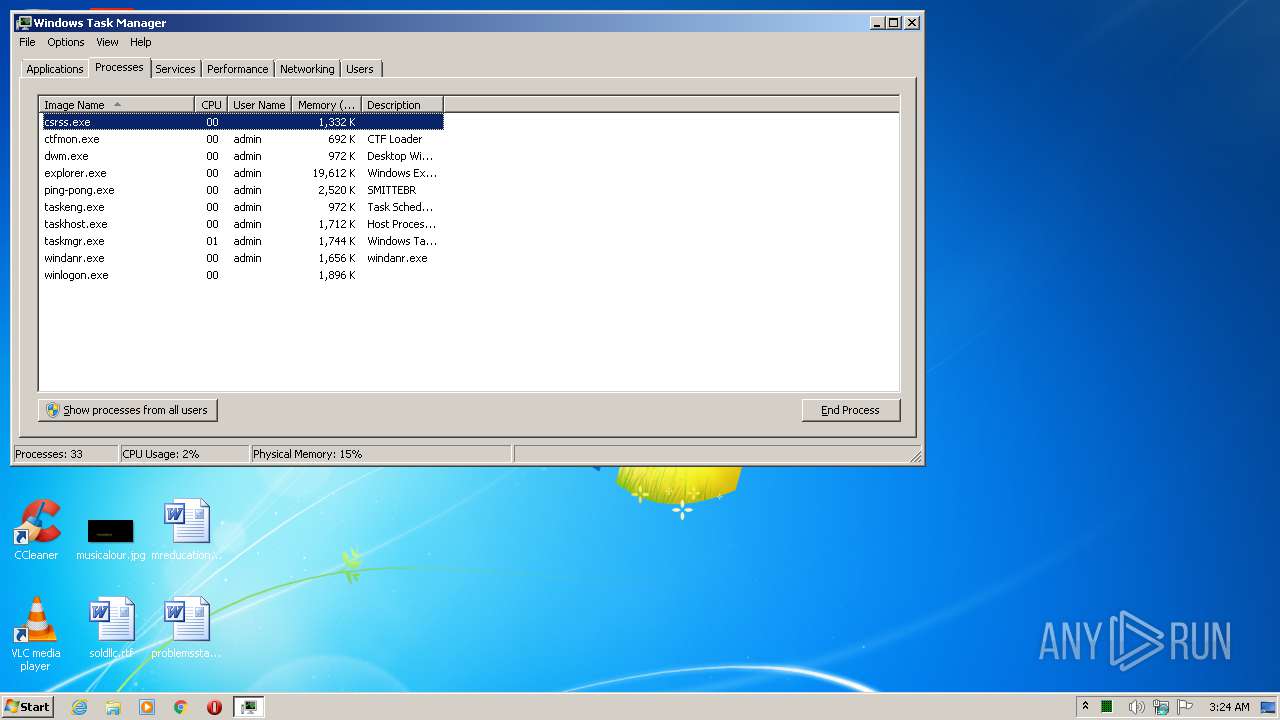Image resolution: width=1280 pixels, height=720 pixels.
Task: Sort by Description column header
Action: 402,104
